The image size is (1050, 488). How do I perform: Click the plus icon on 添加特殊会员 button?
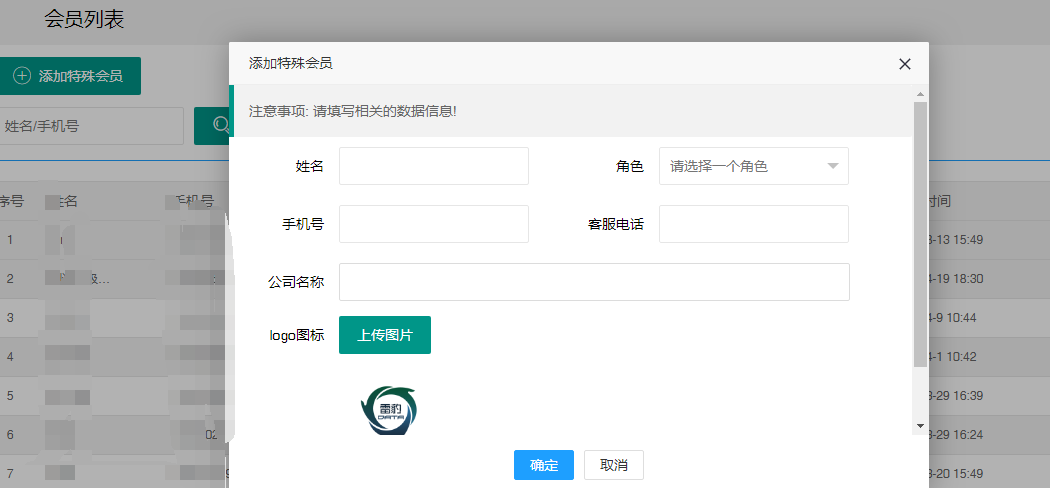click(22, 76)
